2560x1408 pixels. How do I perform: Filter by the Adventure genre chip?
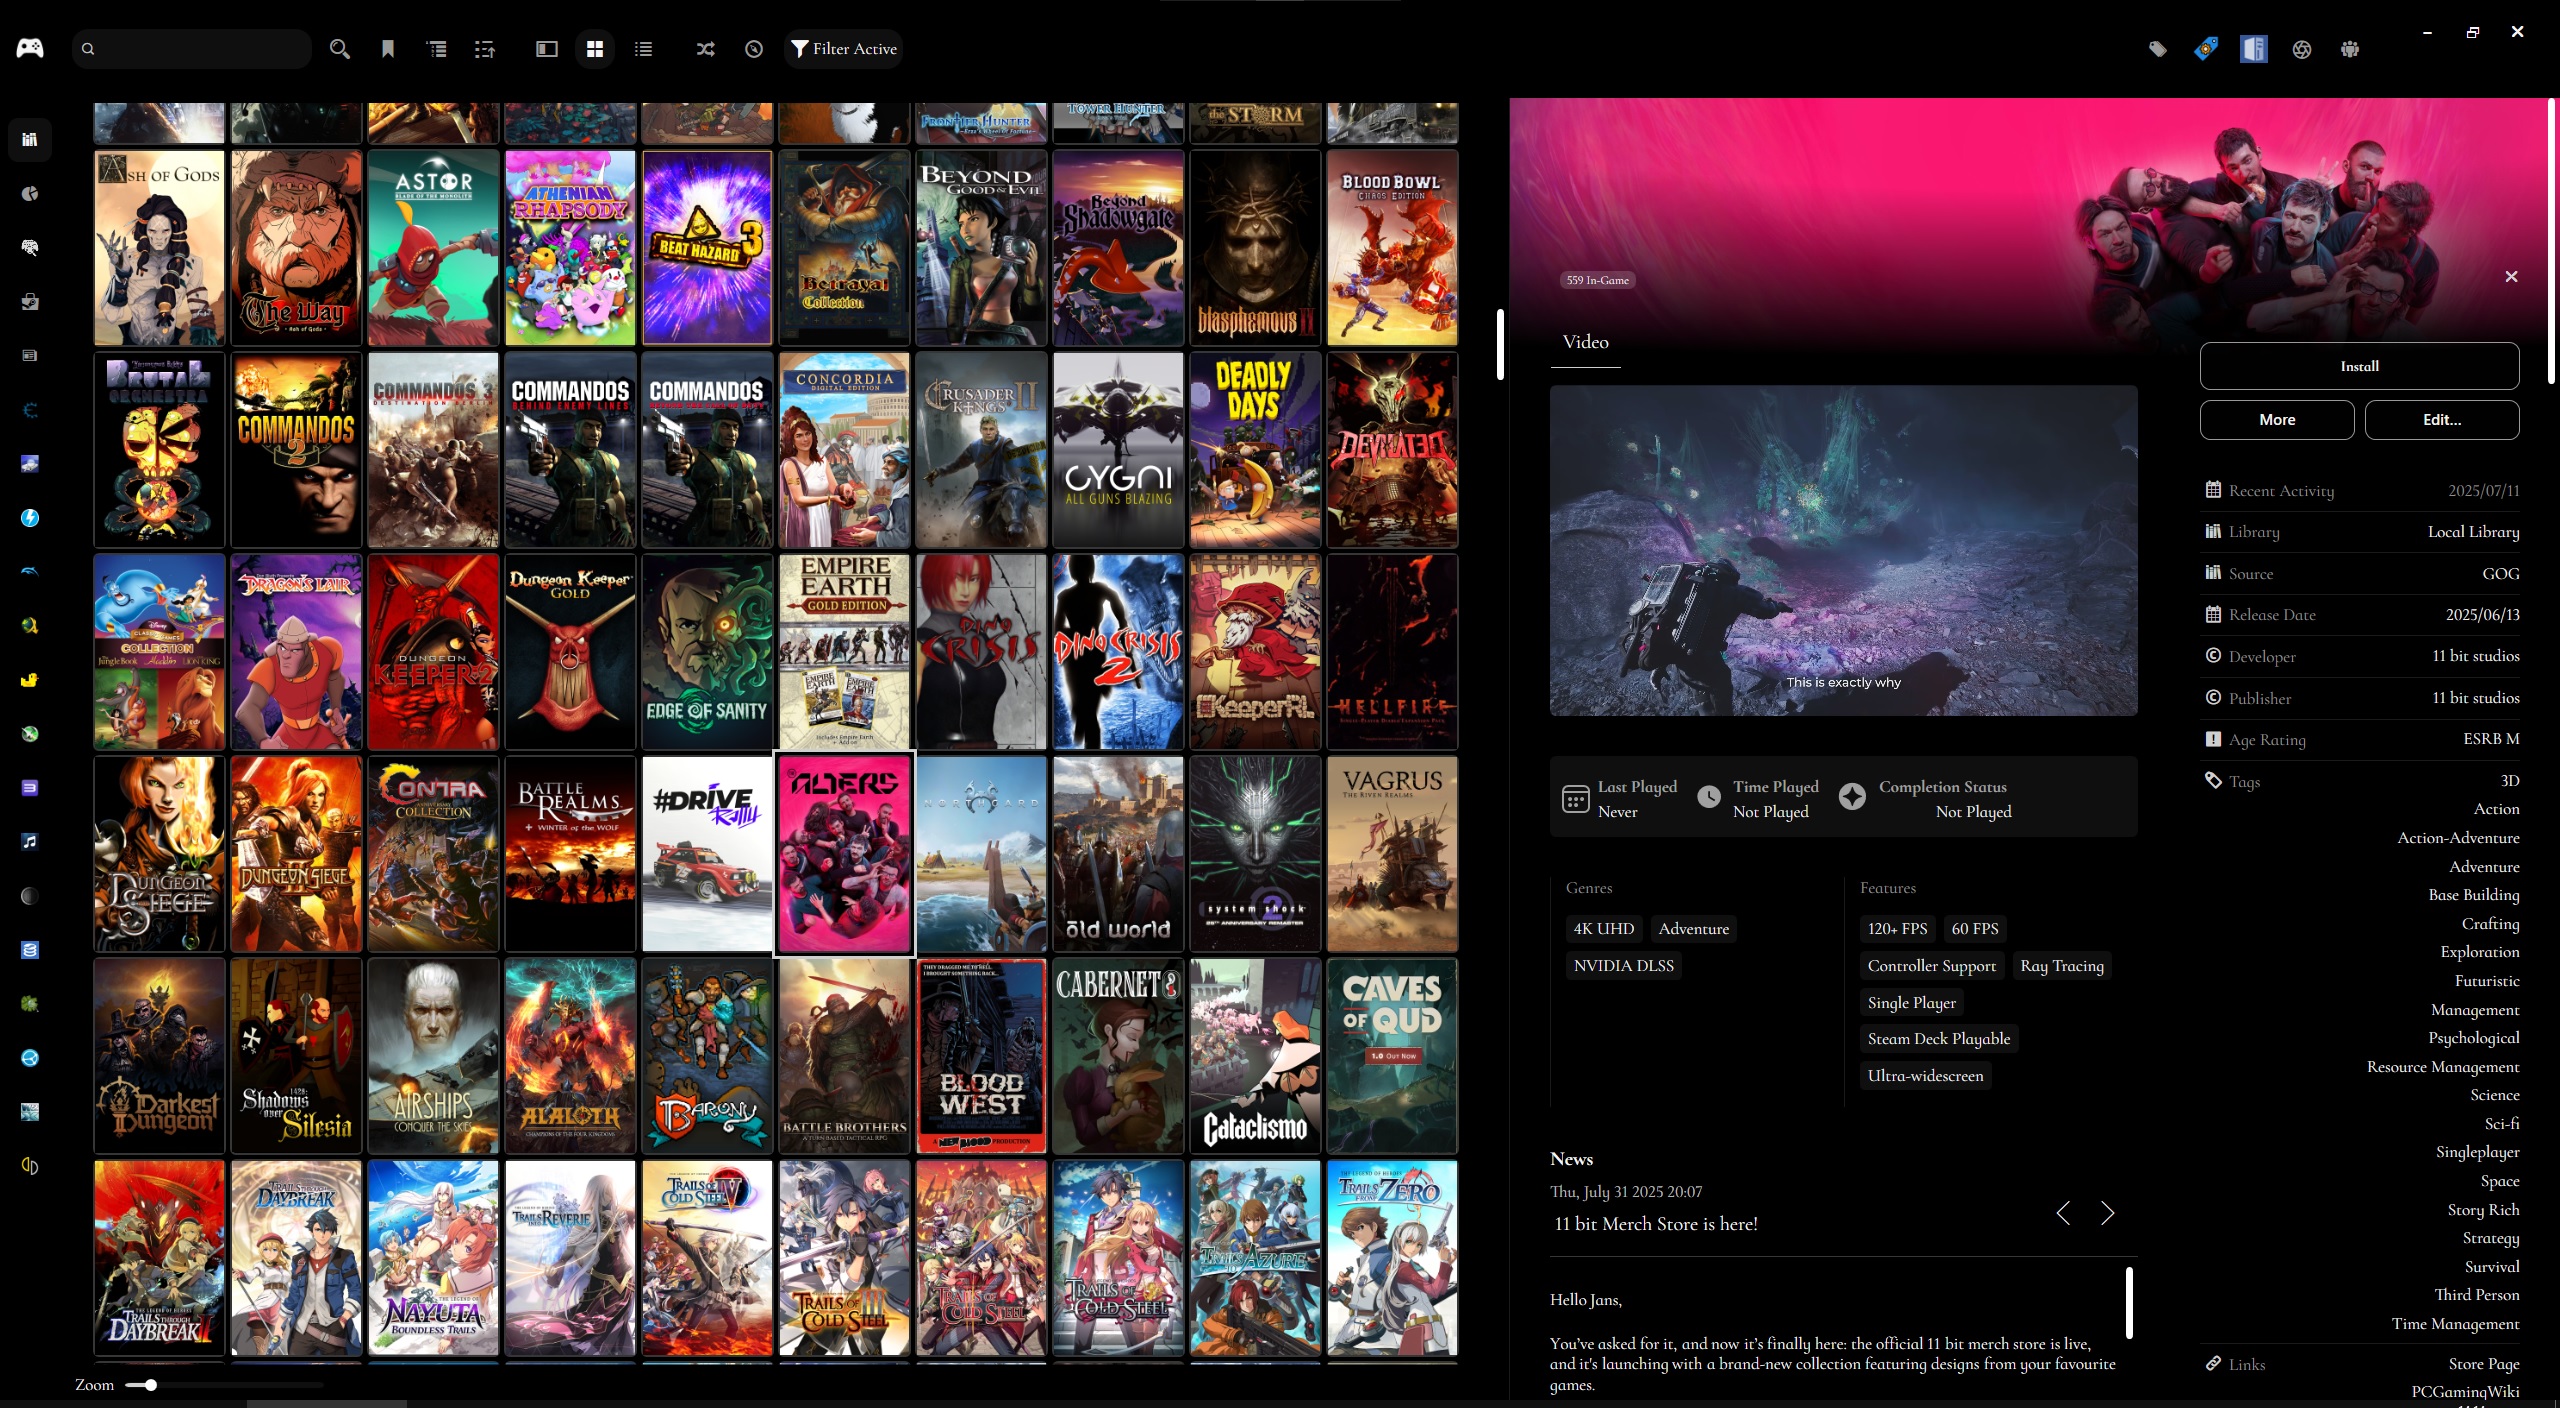coord(1694,929)
